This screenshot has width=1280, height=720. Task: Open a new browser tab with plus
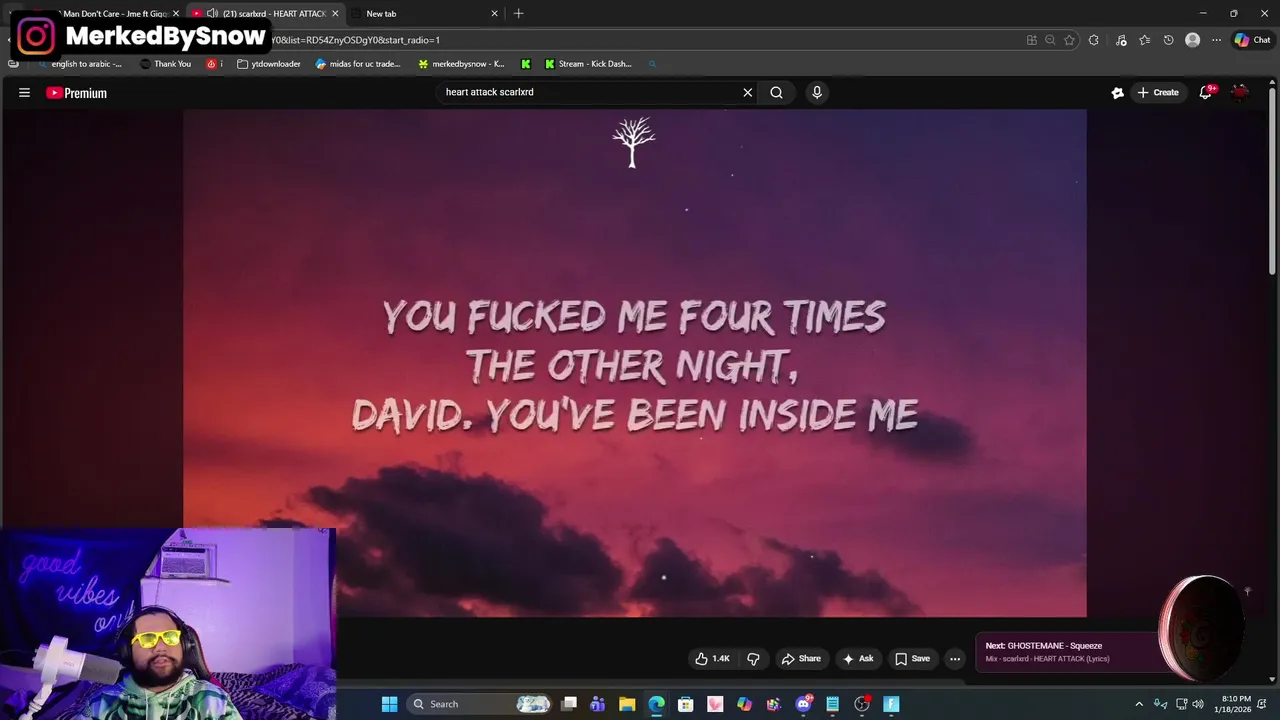pyautogui.click(x=518, y=14)
